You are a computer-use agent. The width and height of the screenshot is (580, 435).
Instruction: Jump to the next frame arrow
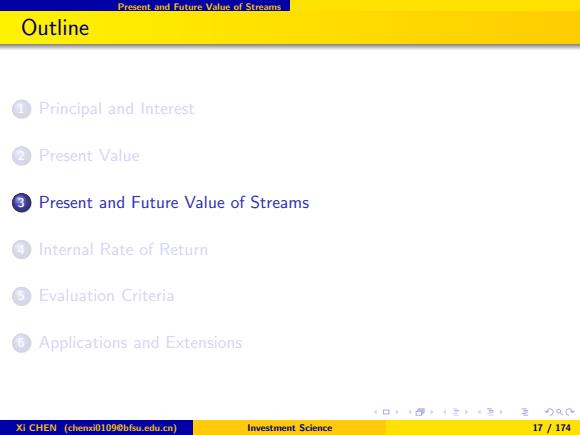[431, 412]
